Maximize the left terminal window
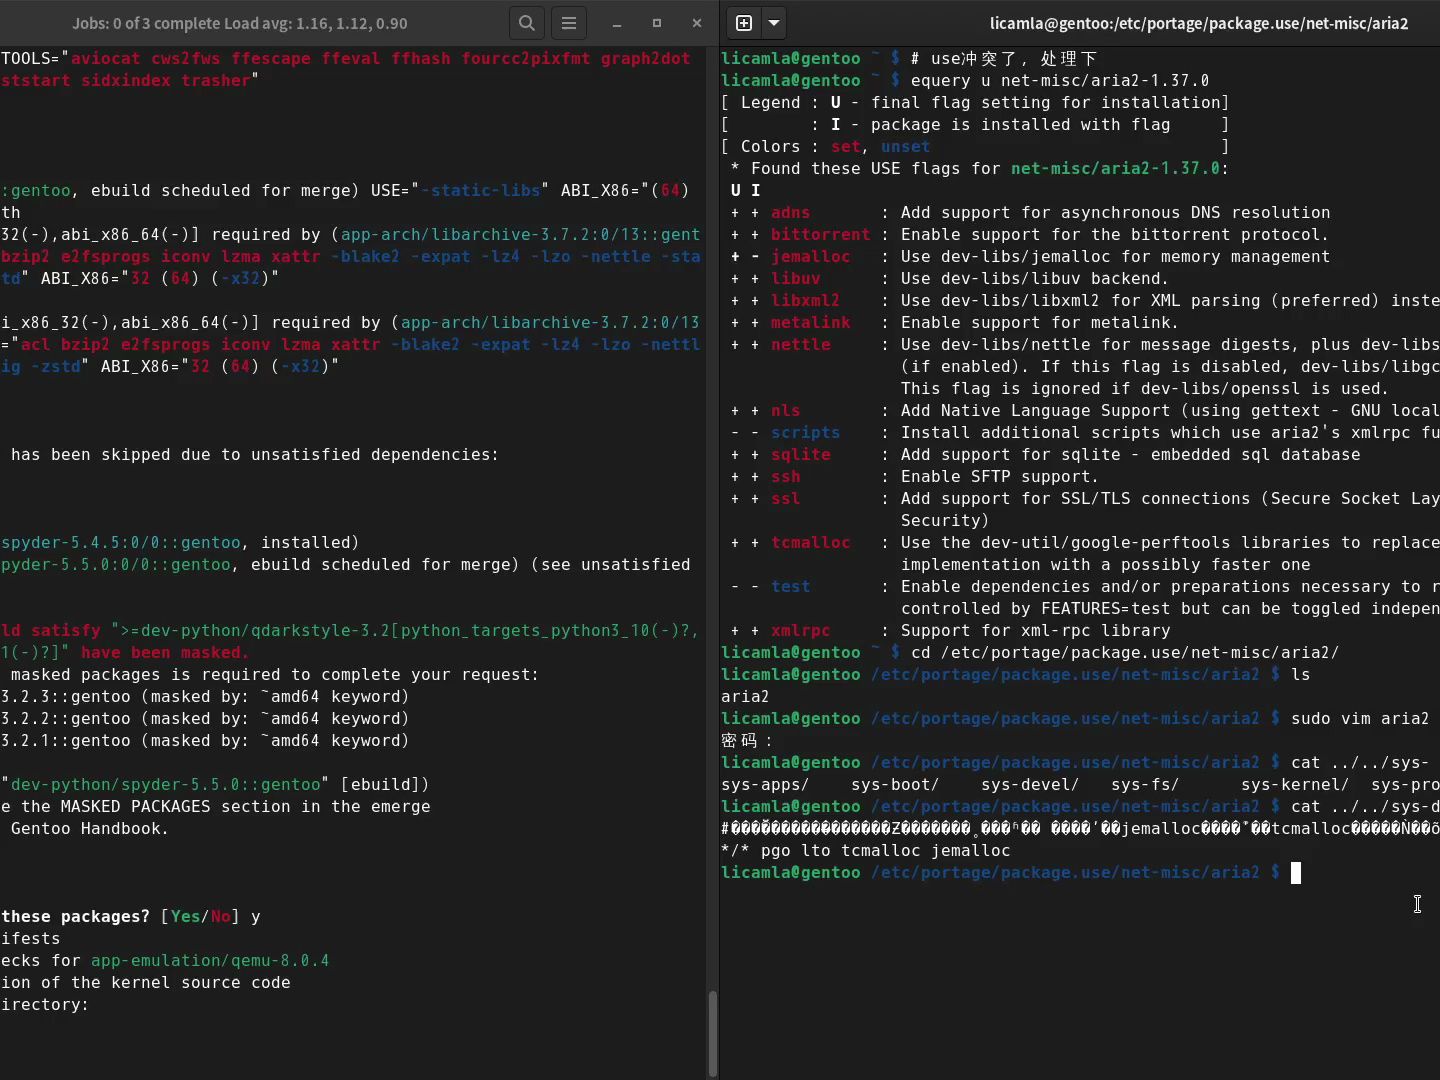Viewport: 1440px width, 1080px height. (657, 23)
